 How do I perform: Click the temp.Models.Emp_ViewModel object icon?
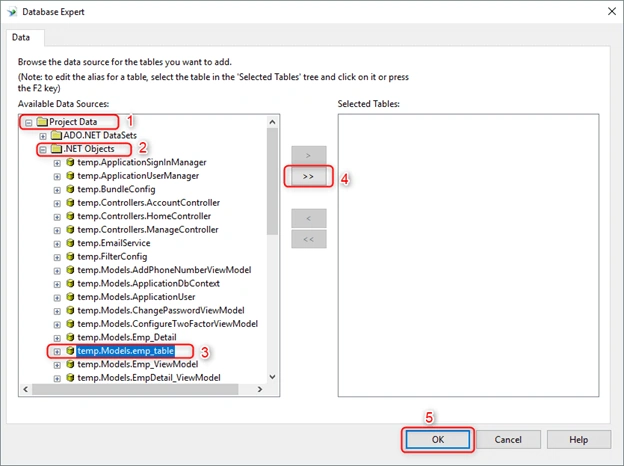pyautogui.click(x=70, y=364)
